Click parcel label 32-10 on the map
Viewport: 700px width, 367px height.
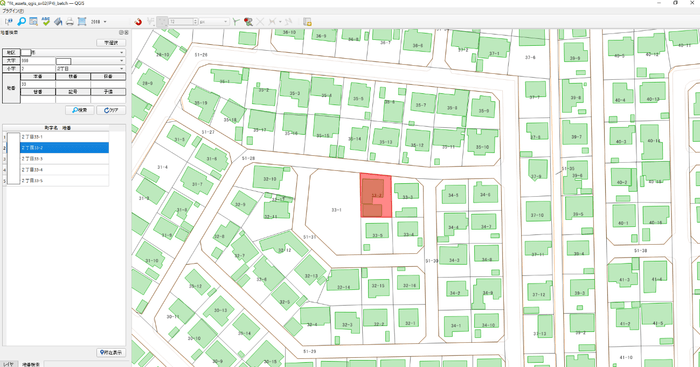pyautogui.click(x=269, y=179)
